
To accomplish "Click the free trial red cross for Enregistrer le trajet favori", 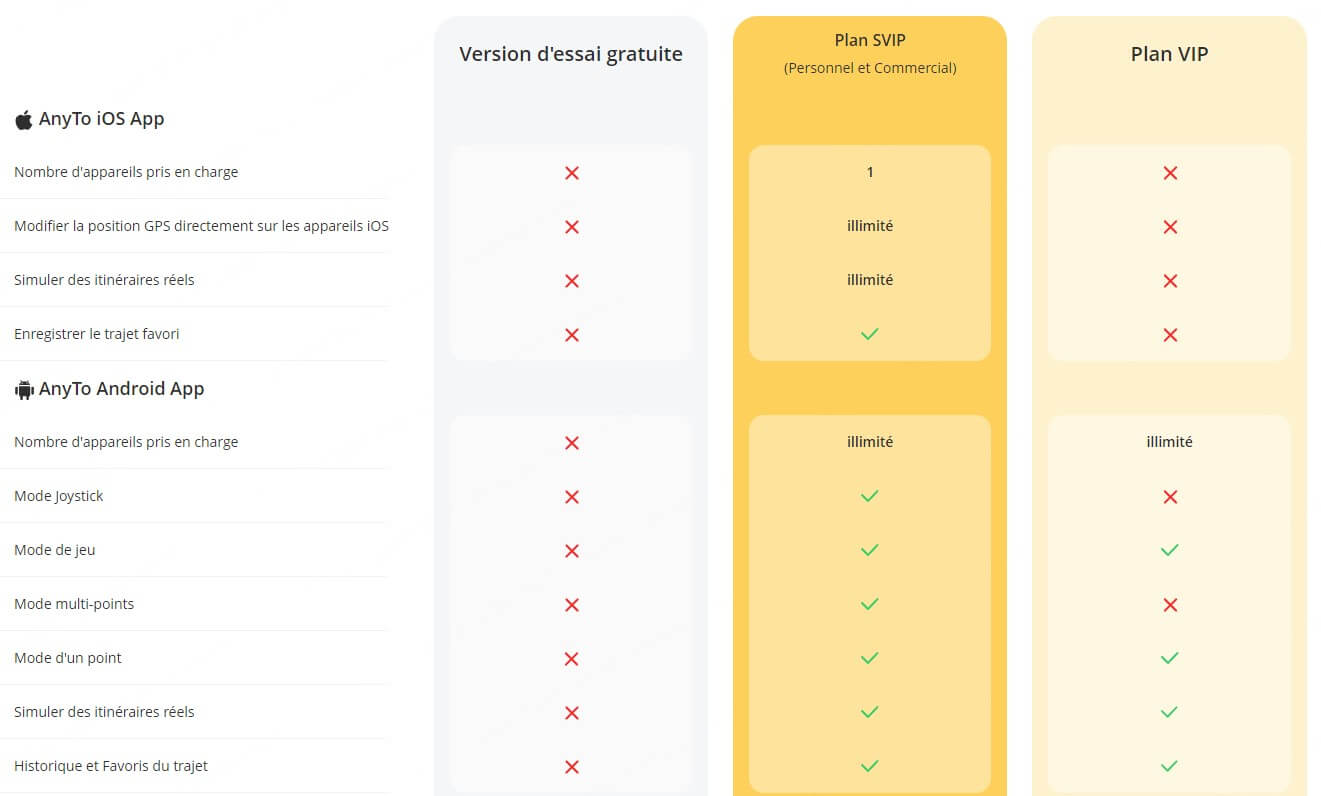I will click(572, 335).
